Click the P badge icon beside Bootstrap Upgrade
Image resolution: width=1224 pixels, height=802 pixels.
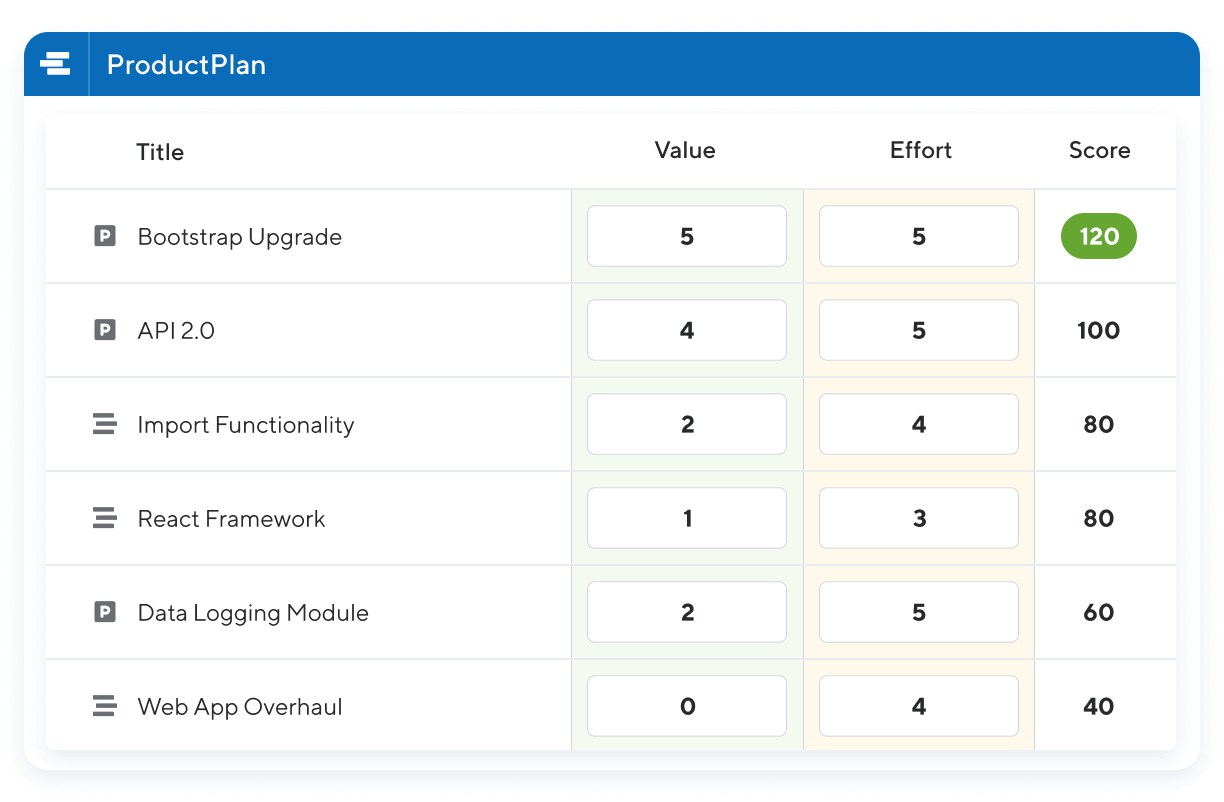click(x=105, y=236)
